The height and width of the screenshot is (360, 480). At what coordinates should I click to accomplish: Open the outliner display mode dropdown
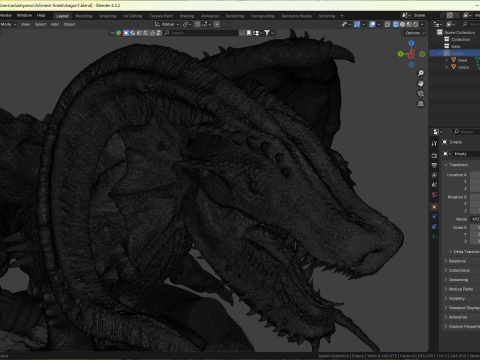450,24
